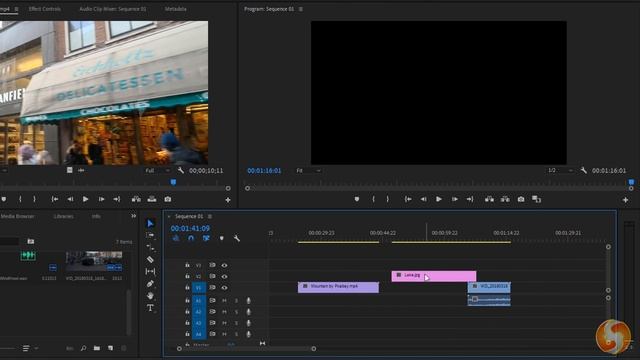Viewport: 640px width, 360px height.
Task: Open Program playback resolution 1/2 dropdown
Action: click(x=560, y=170)
